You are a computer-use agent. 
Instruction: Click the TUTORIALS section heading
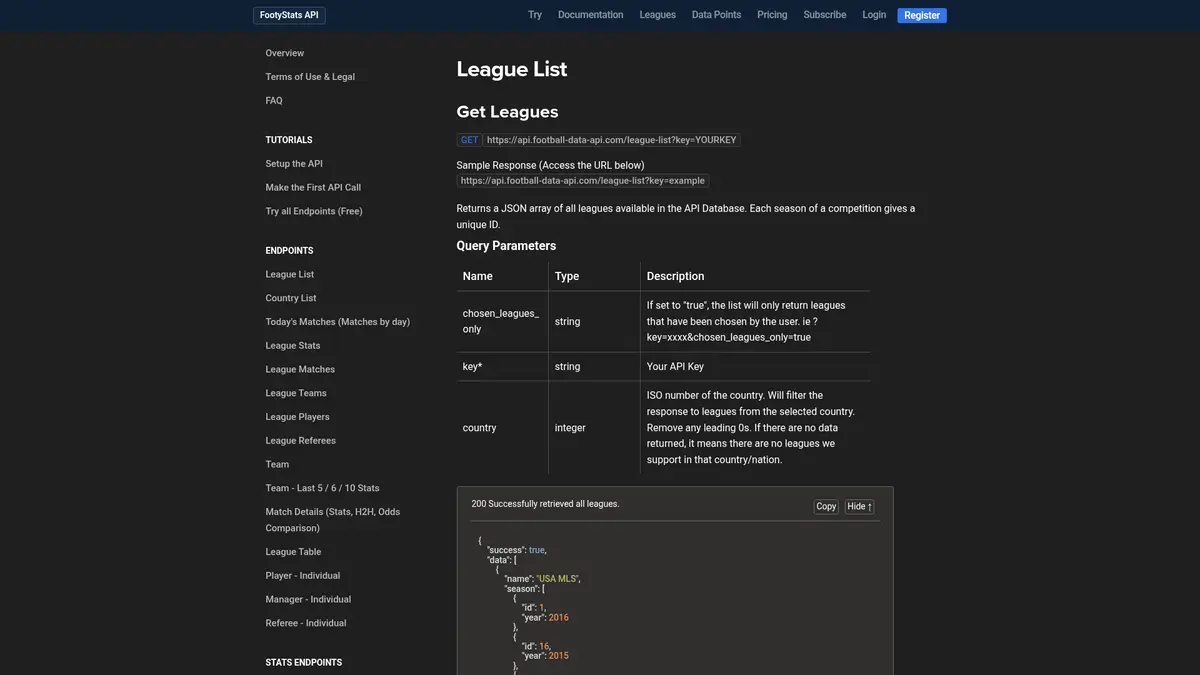pos(289,140)
